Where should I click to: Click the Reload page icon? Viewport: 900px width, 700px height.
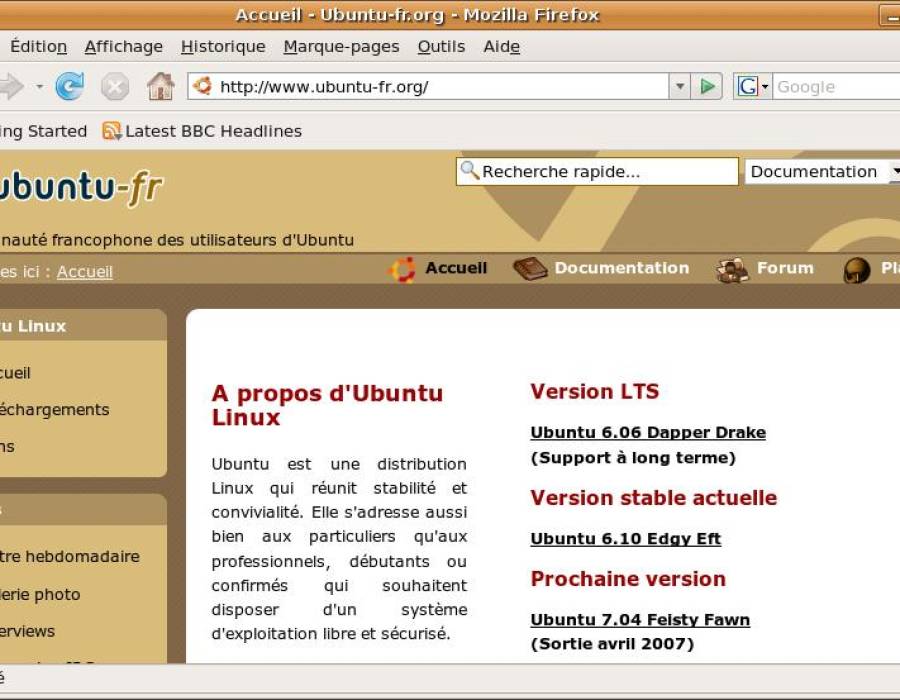coord(70,87)
